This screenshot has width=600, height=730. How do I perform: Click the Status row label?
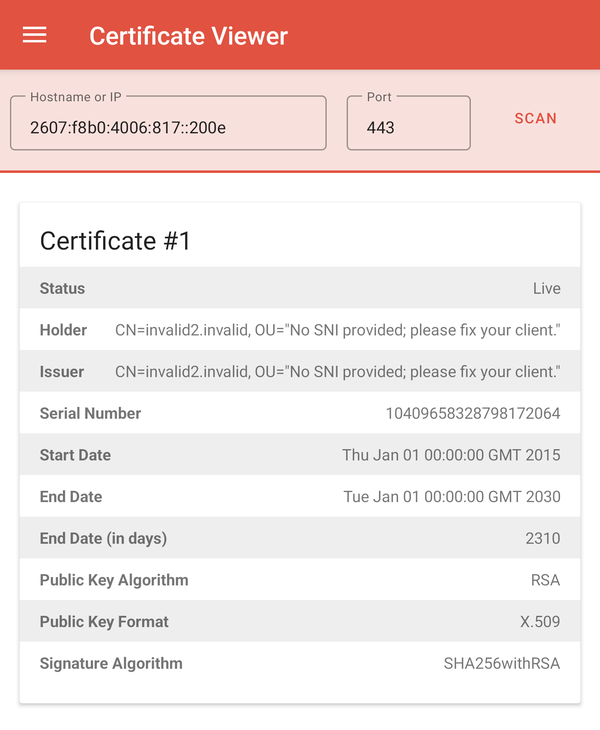(x=62, y=288)
